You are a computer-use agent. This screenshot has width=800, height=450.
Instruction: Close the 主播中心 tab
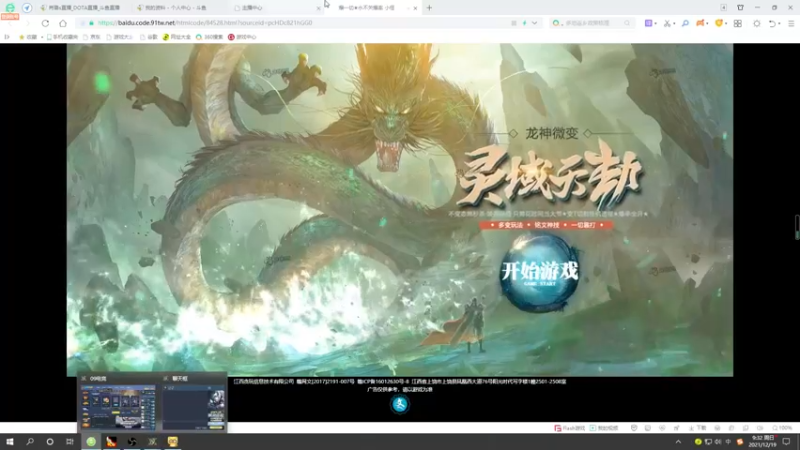point(319,8)
